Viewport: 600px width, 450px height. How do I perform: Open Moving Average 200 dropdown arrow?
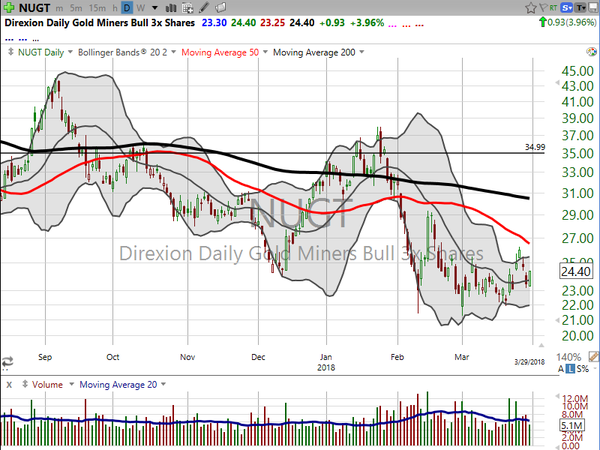pos(362,52)
